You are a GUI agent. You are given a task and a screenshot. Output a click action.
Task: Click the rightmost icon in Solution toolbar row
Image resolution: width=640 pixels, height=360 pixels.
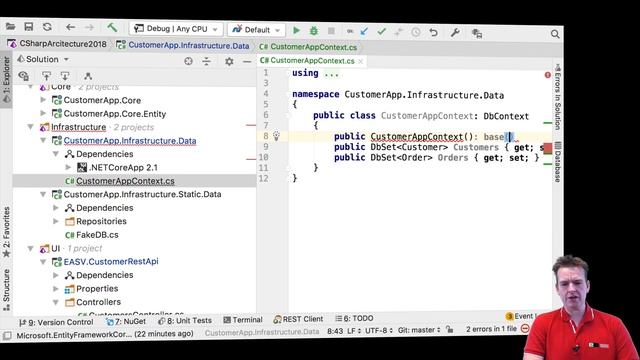click(88, 76)
